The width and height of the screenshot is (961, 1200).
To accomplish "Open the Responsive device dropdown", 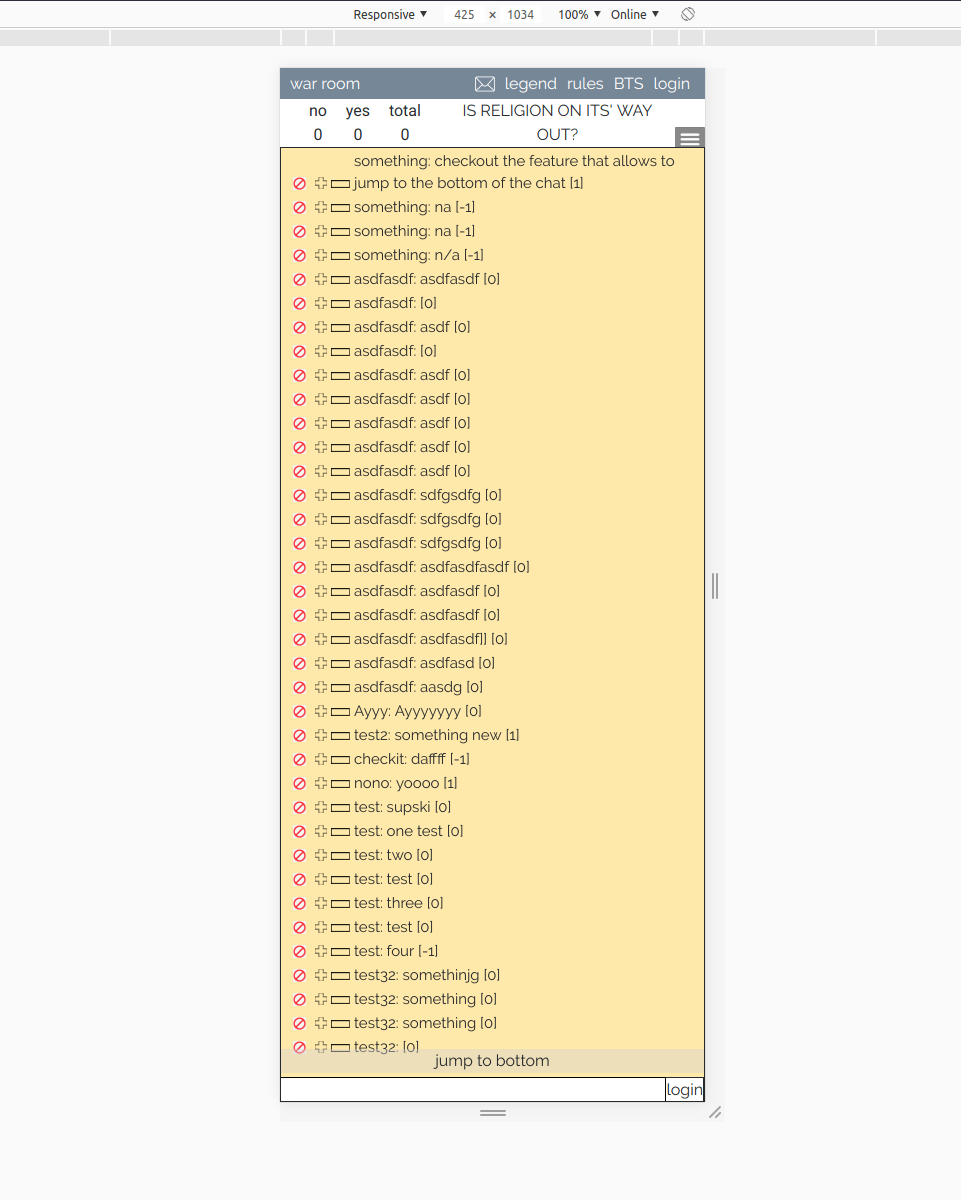I will point(390,14).
